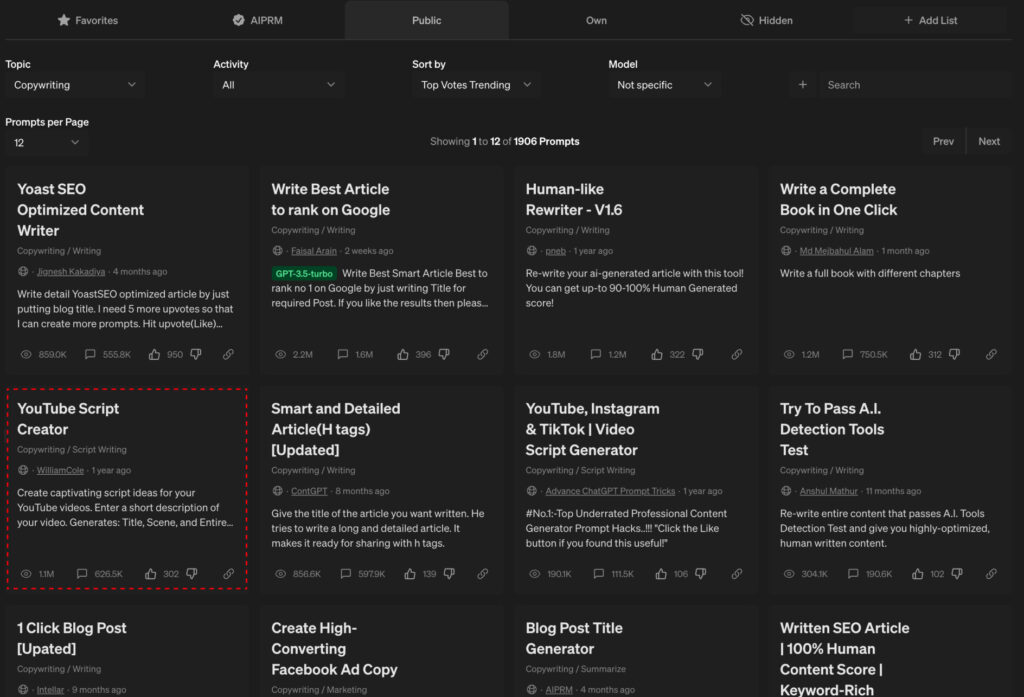Image resolution: width=1024 pixels, height=697 pixels.
Task: Open the Yoast SEO Optimized Content Writer card title
Action: [80, 210]
